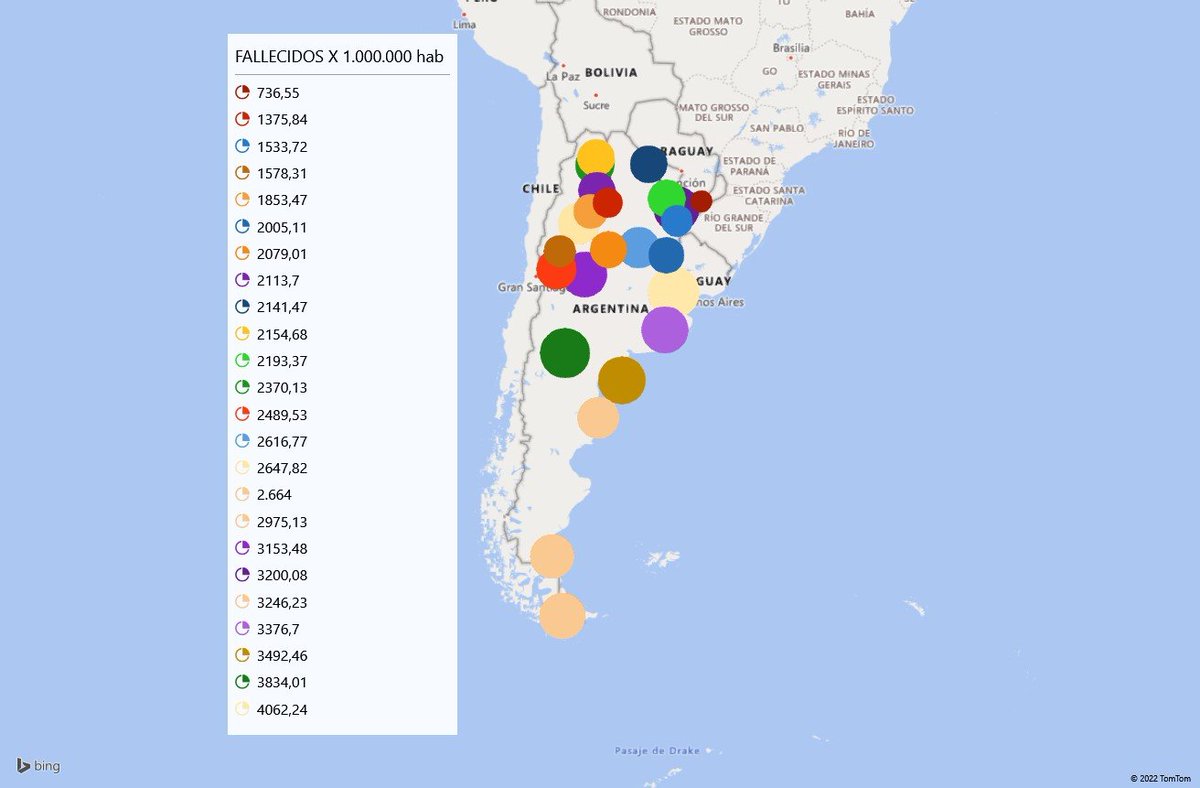Select legend entry 2.664

pos(274,495)
